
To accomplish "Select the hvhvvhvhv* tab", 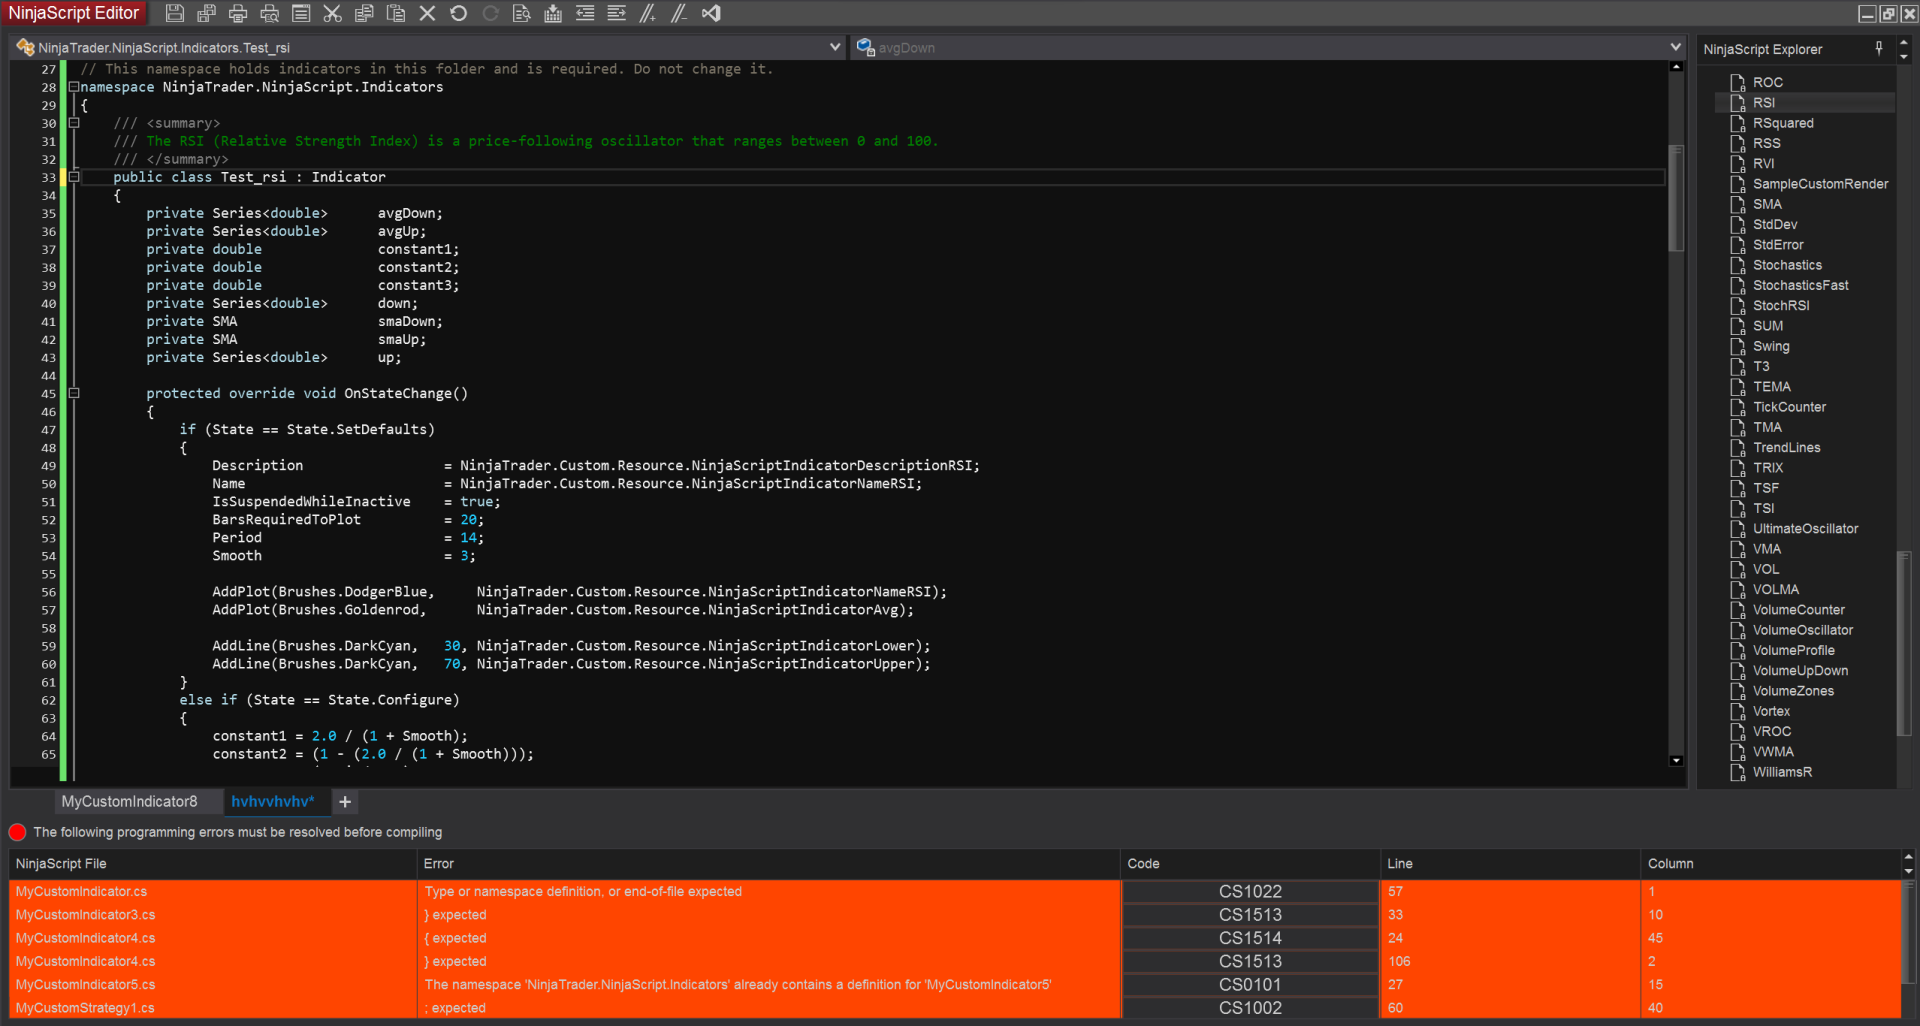I will click(272, 801).
